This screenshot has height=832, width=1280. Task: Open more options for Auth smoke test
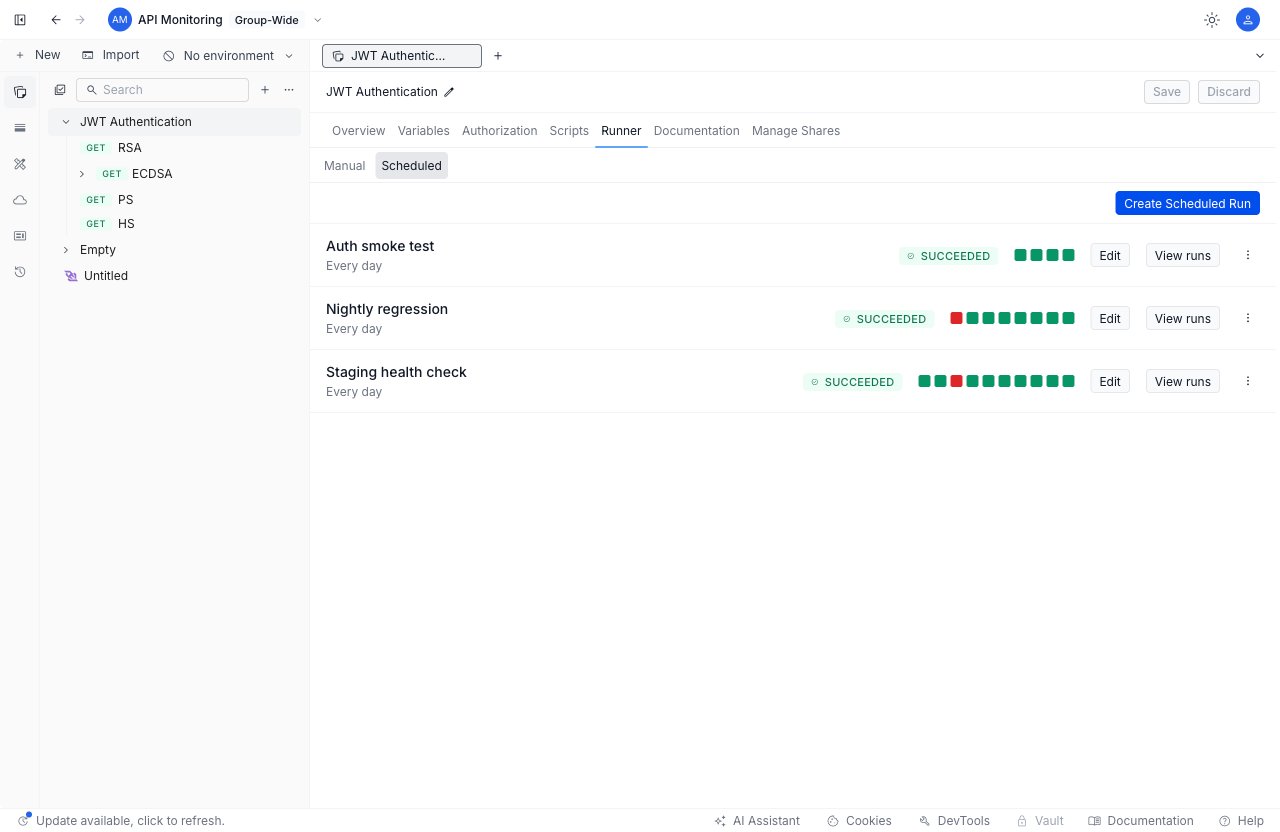[x=1248, y=255]
